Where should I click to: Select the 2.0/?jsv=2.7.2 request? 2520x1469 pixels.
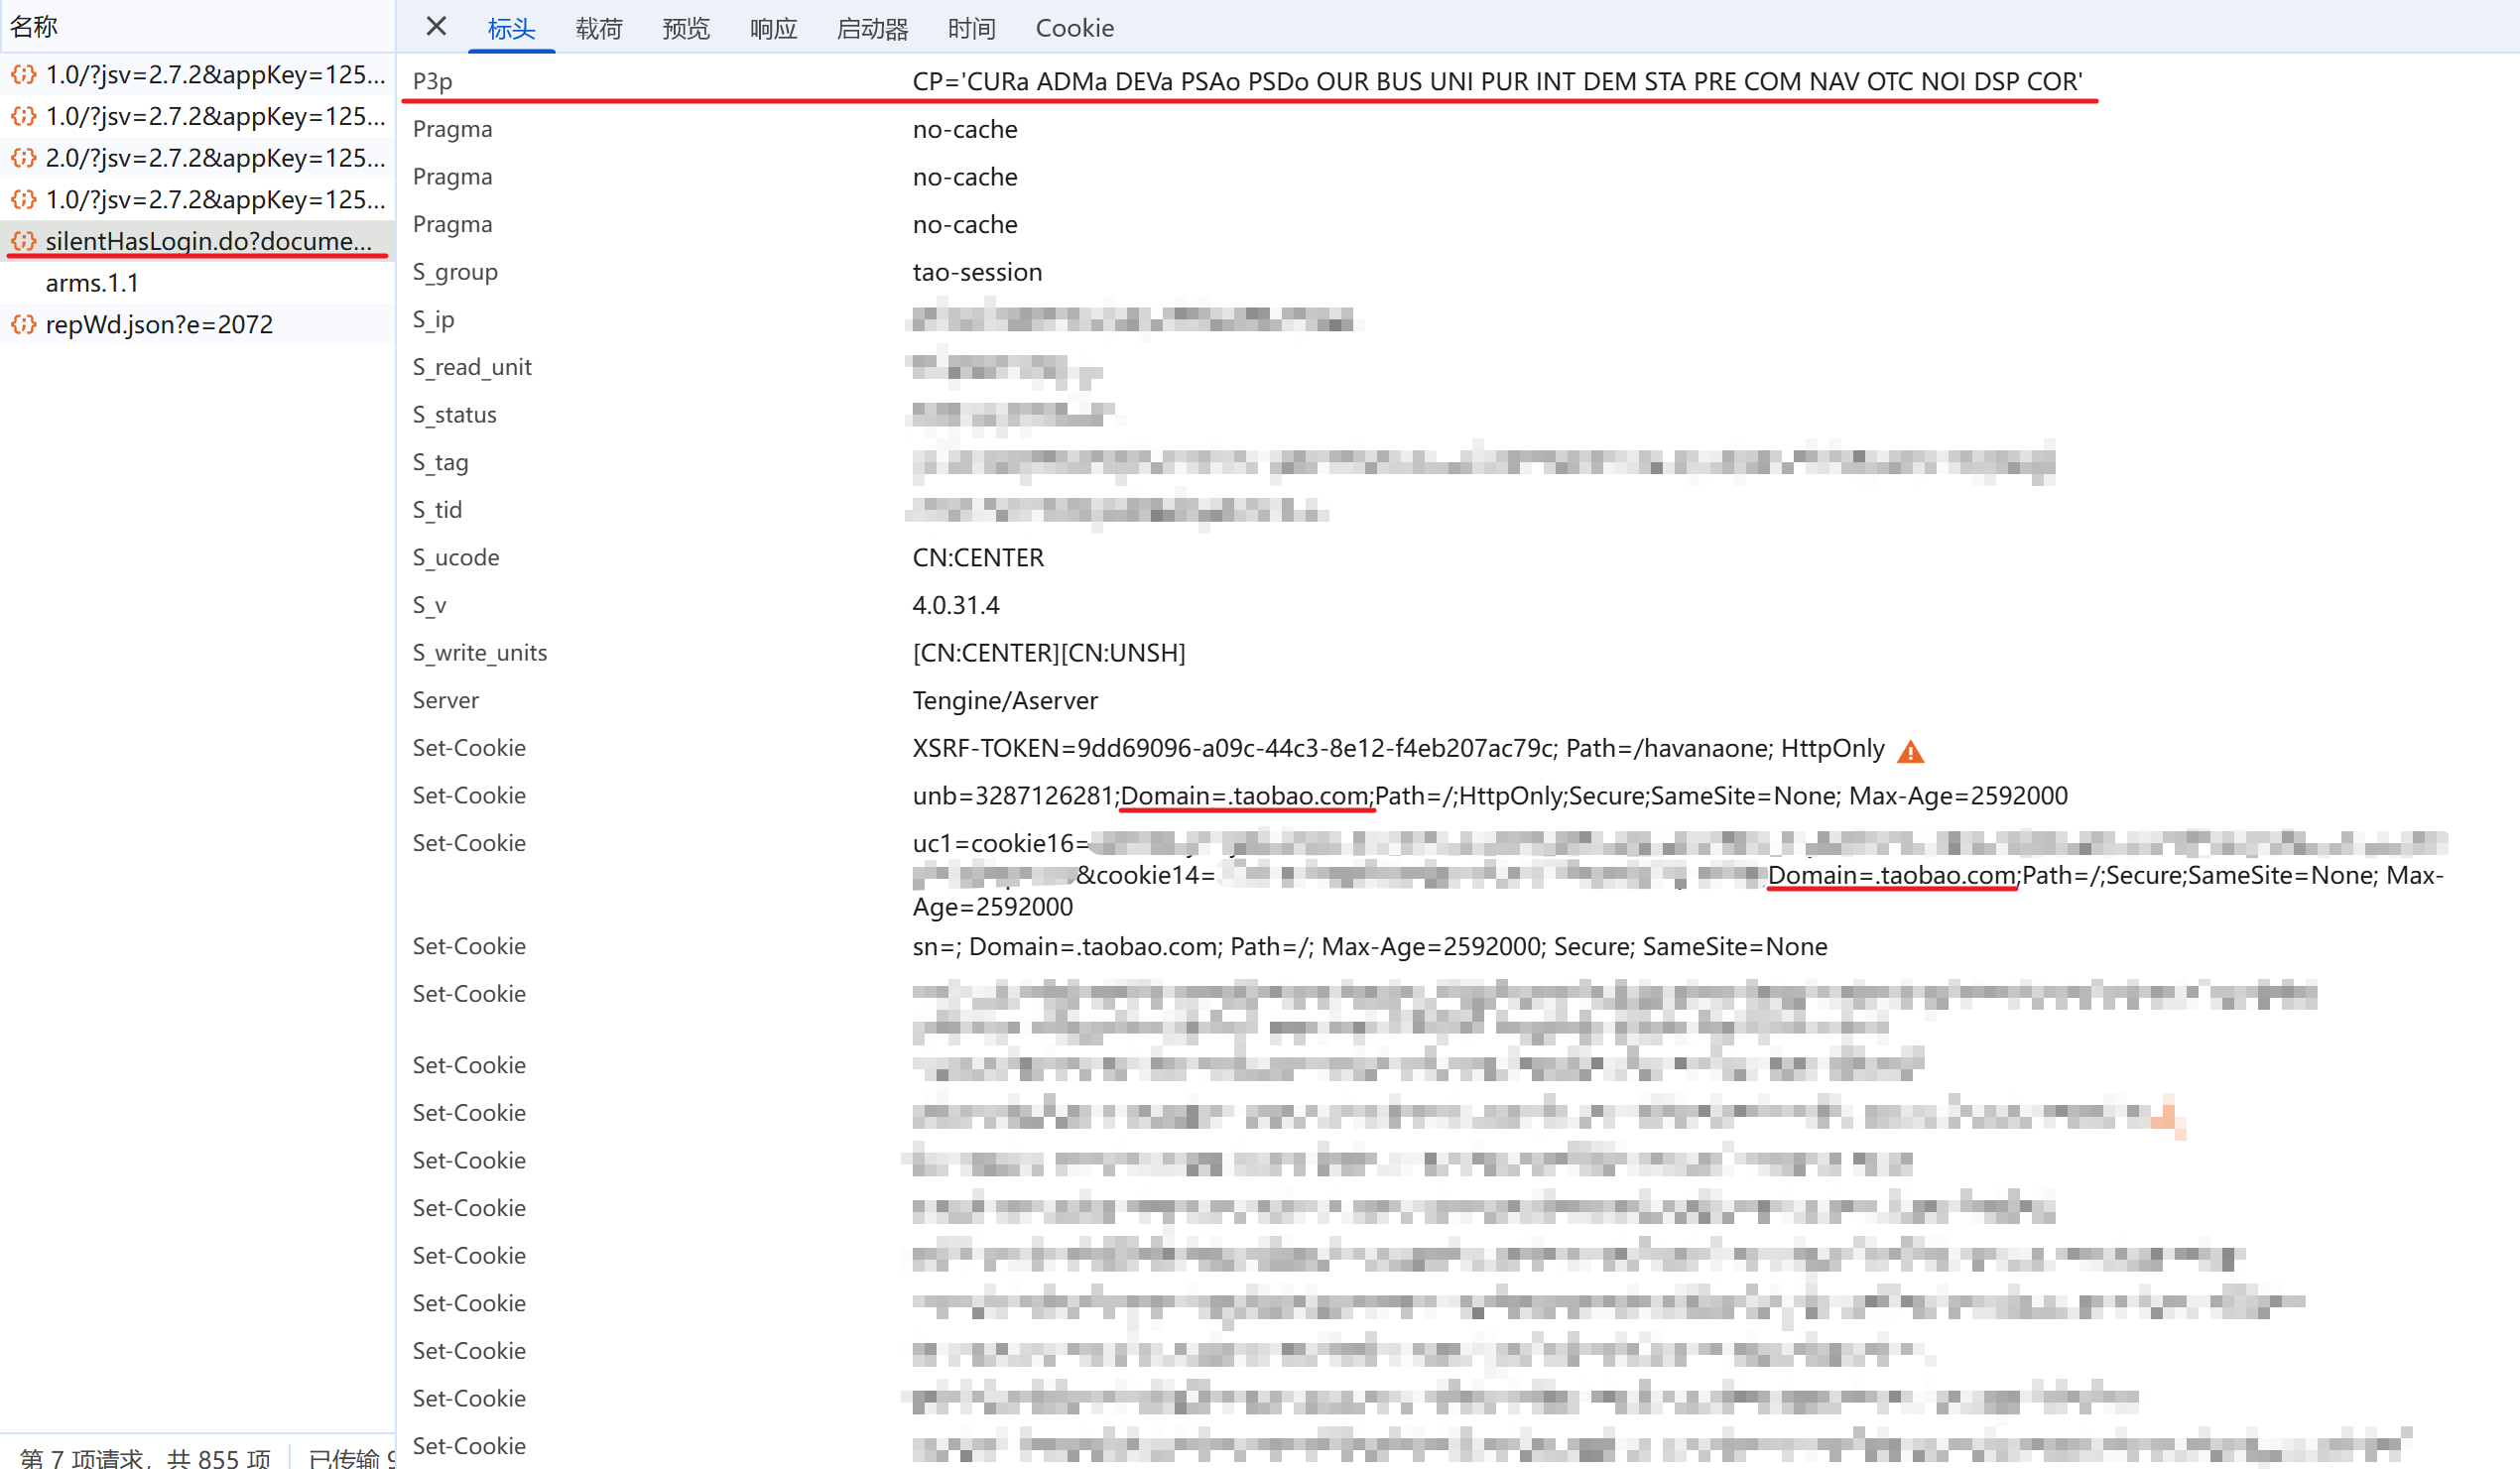215,158
